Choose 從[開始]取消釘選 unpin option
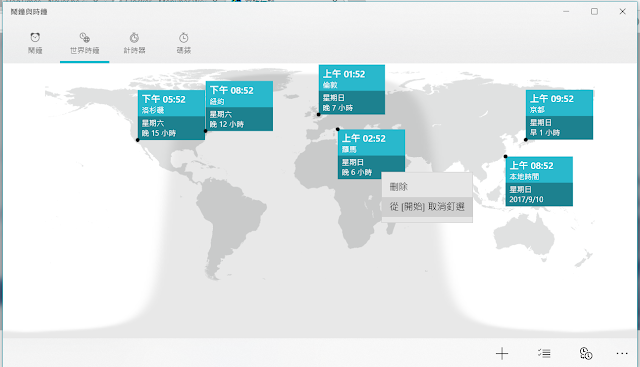This screenshot has height=367, width=640. click(x=427, y=207)
